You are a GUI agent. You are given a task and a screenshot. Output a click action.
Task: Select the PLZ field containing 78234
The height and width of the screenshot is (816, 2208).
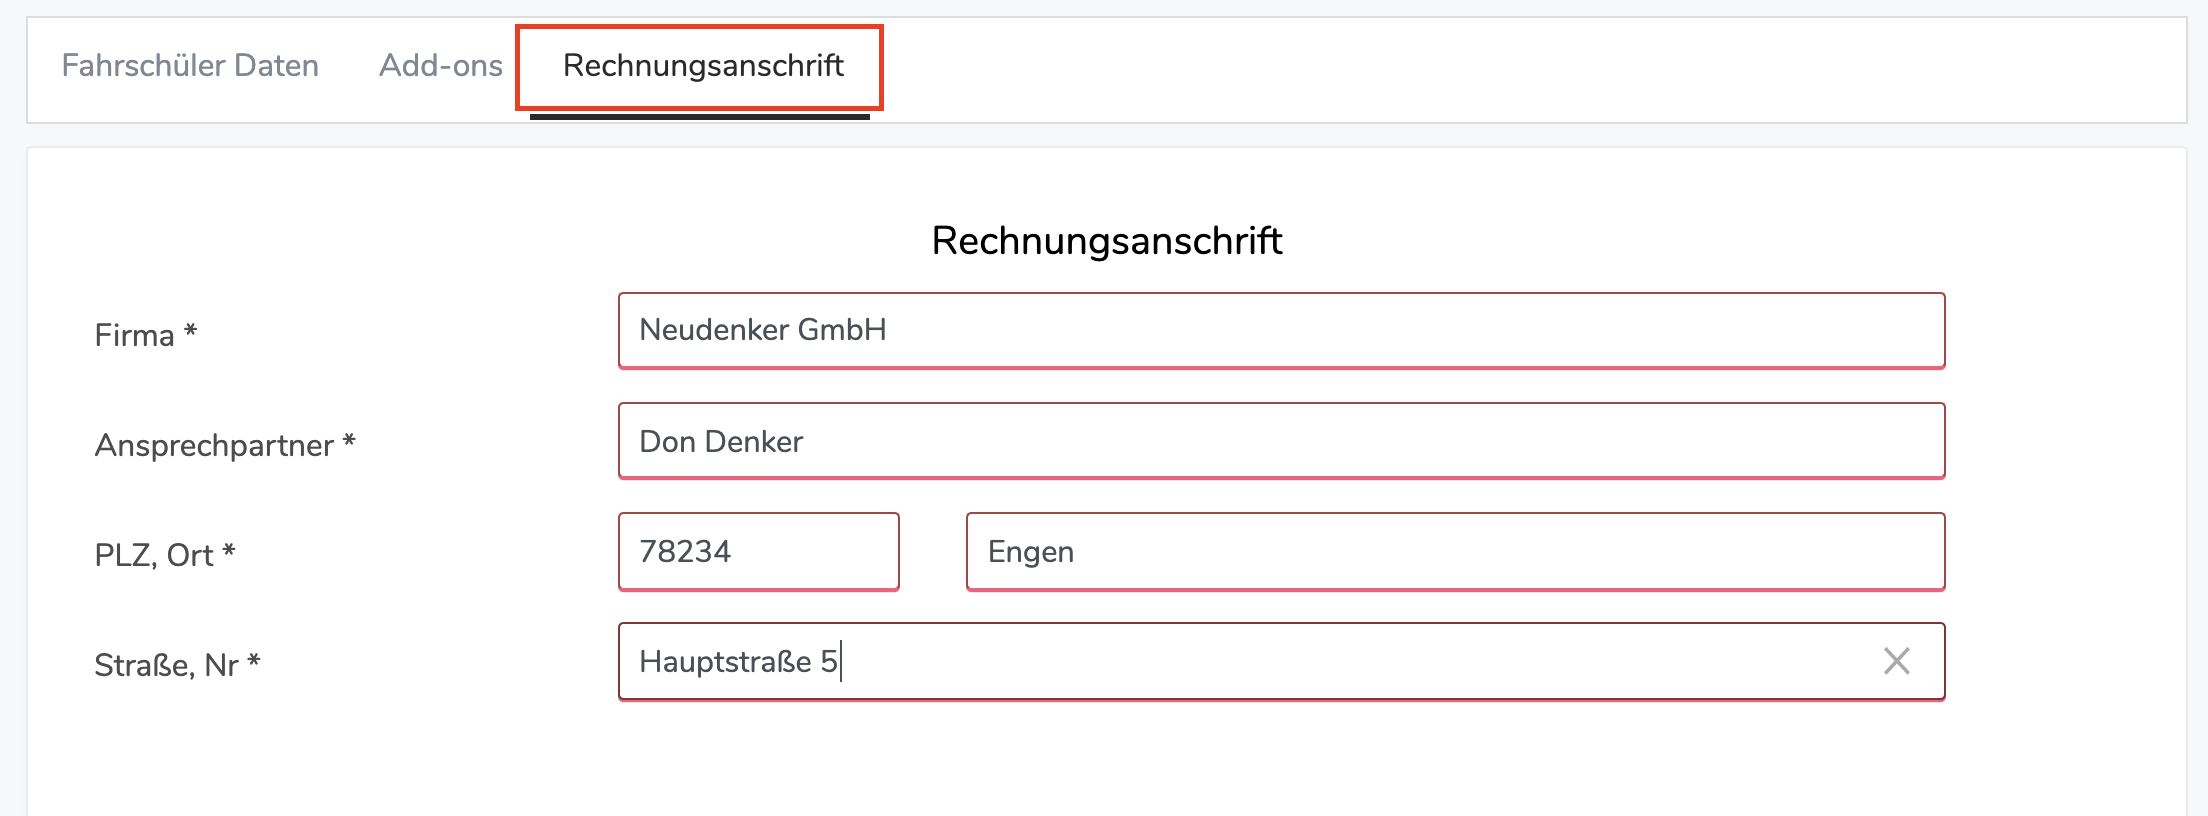click(758, 552)
